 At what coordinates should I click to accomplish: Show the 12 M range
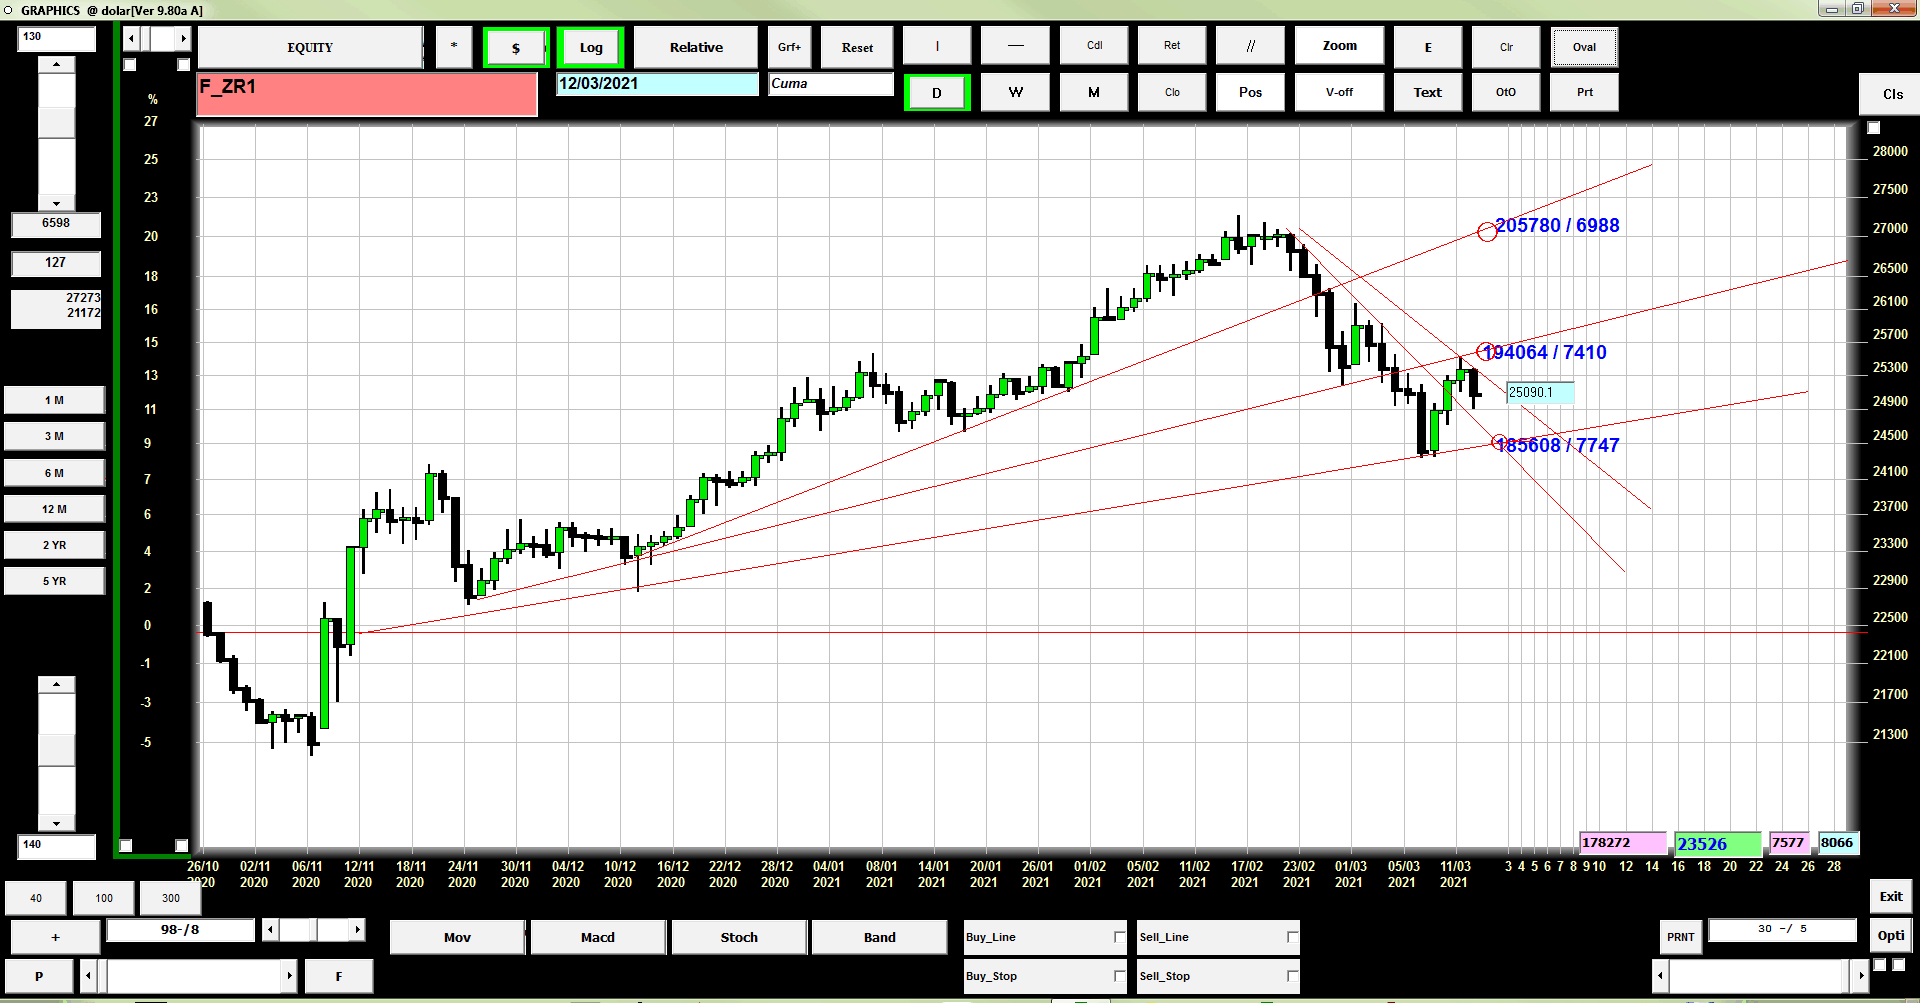click(54, 509)
